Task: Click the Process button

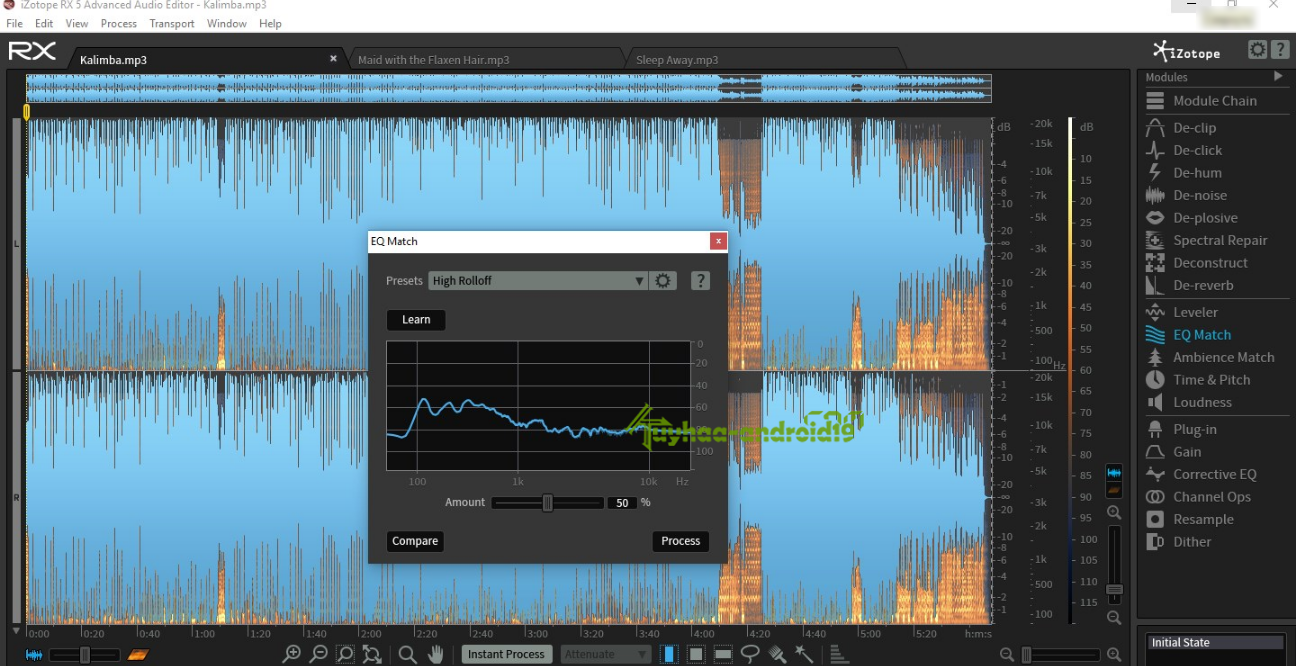Action: click(681, 541)
